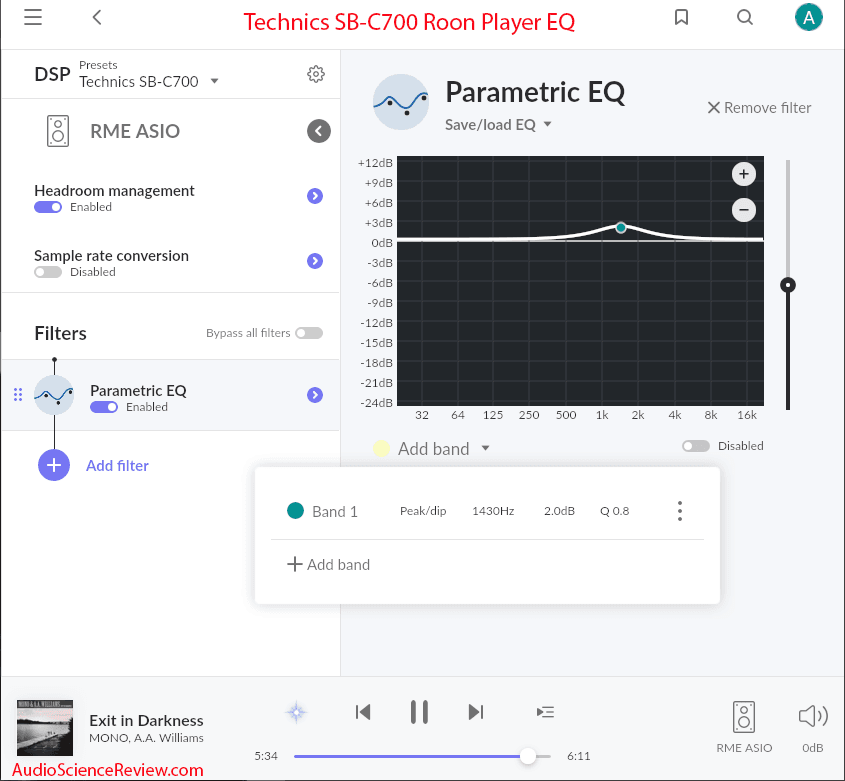
Task: Click Remove filter
Action: pyautogui.click(x=759, y=108)
